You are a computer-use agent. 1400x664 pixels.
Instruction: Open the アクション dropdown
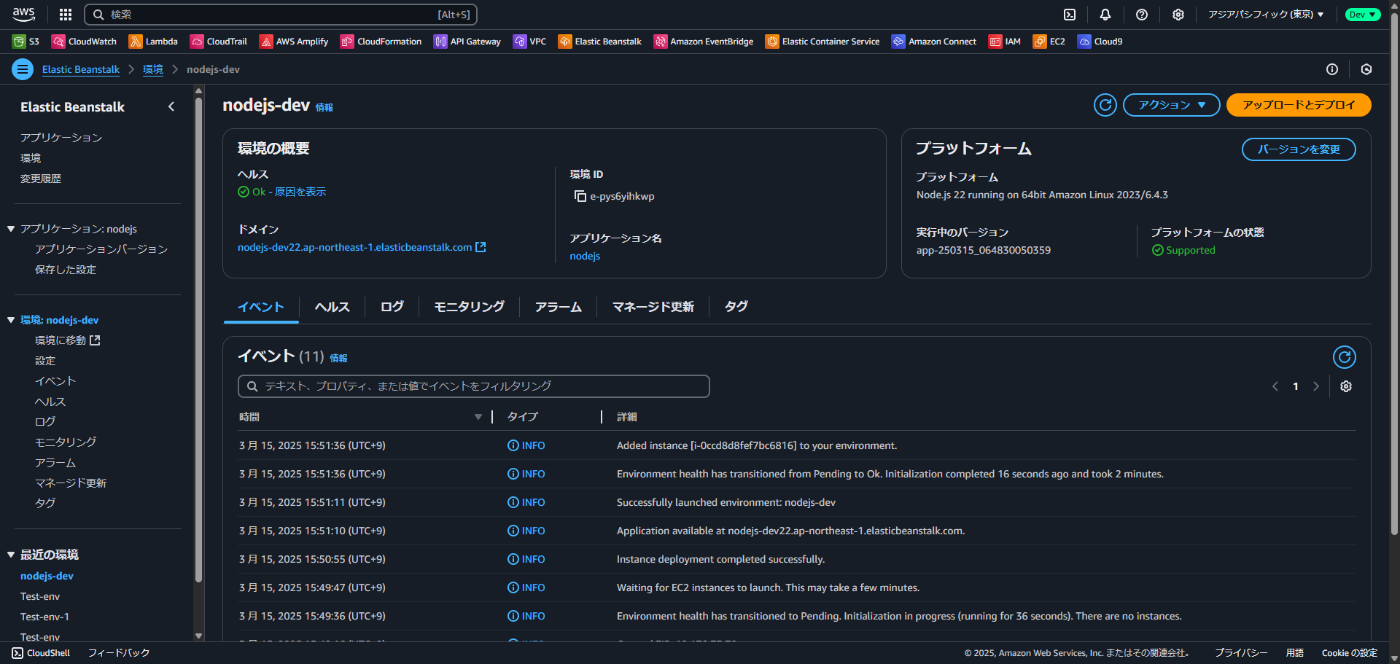coord(1172,105)
